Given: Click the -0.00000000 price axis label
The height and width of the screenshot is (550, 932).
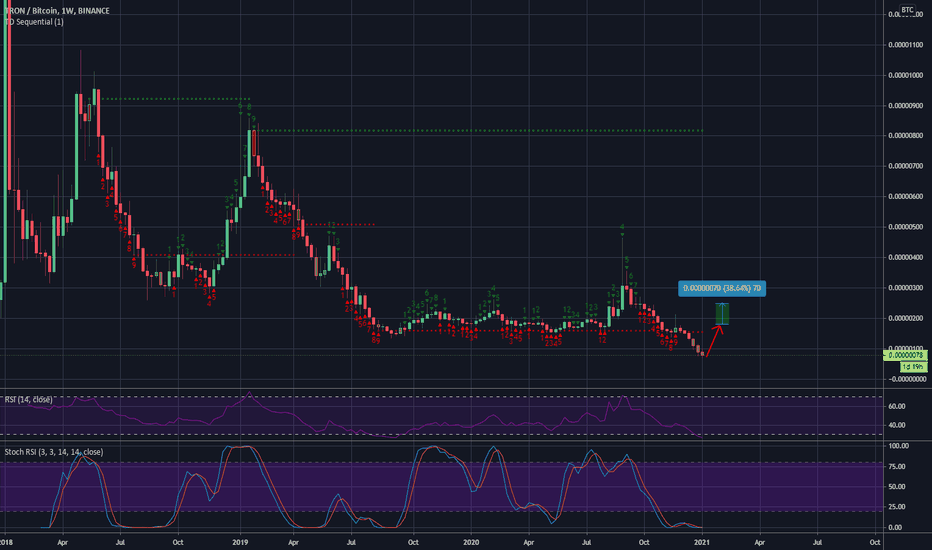Looking at the screenshot, I should tap(906, 379).
